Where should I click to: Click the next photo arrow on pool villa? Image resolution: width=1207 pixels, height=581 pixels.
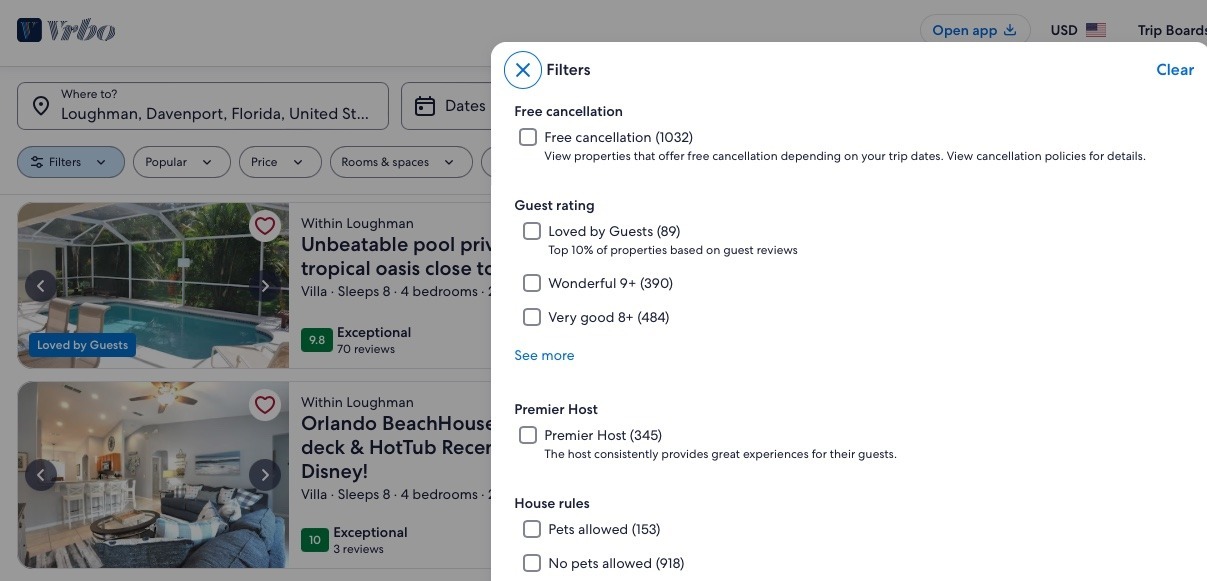pyautogui.click(x=265, y=285)
